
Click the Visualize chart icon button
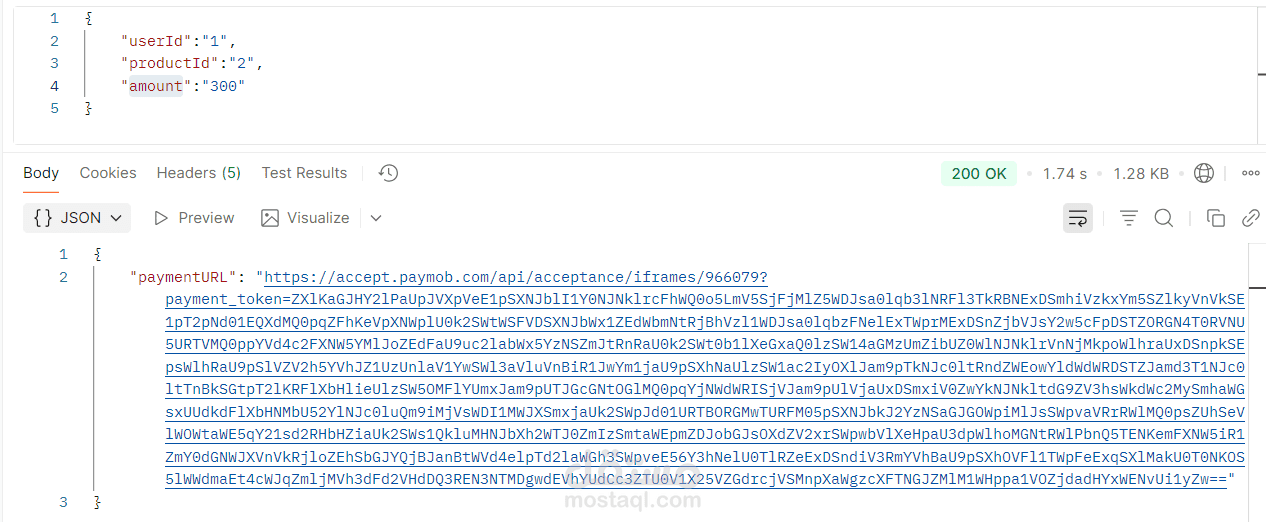click(305, 218)
